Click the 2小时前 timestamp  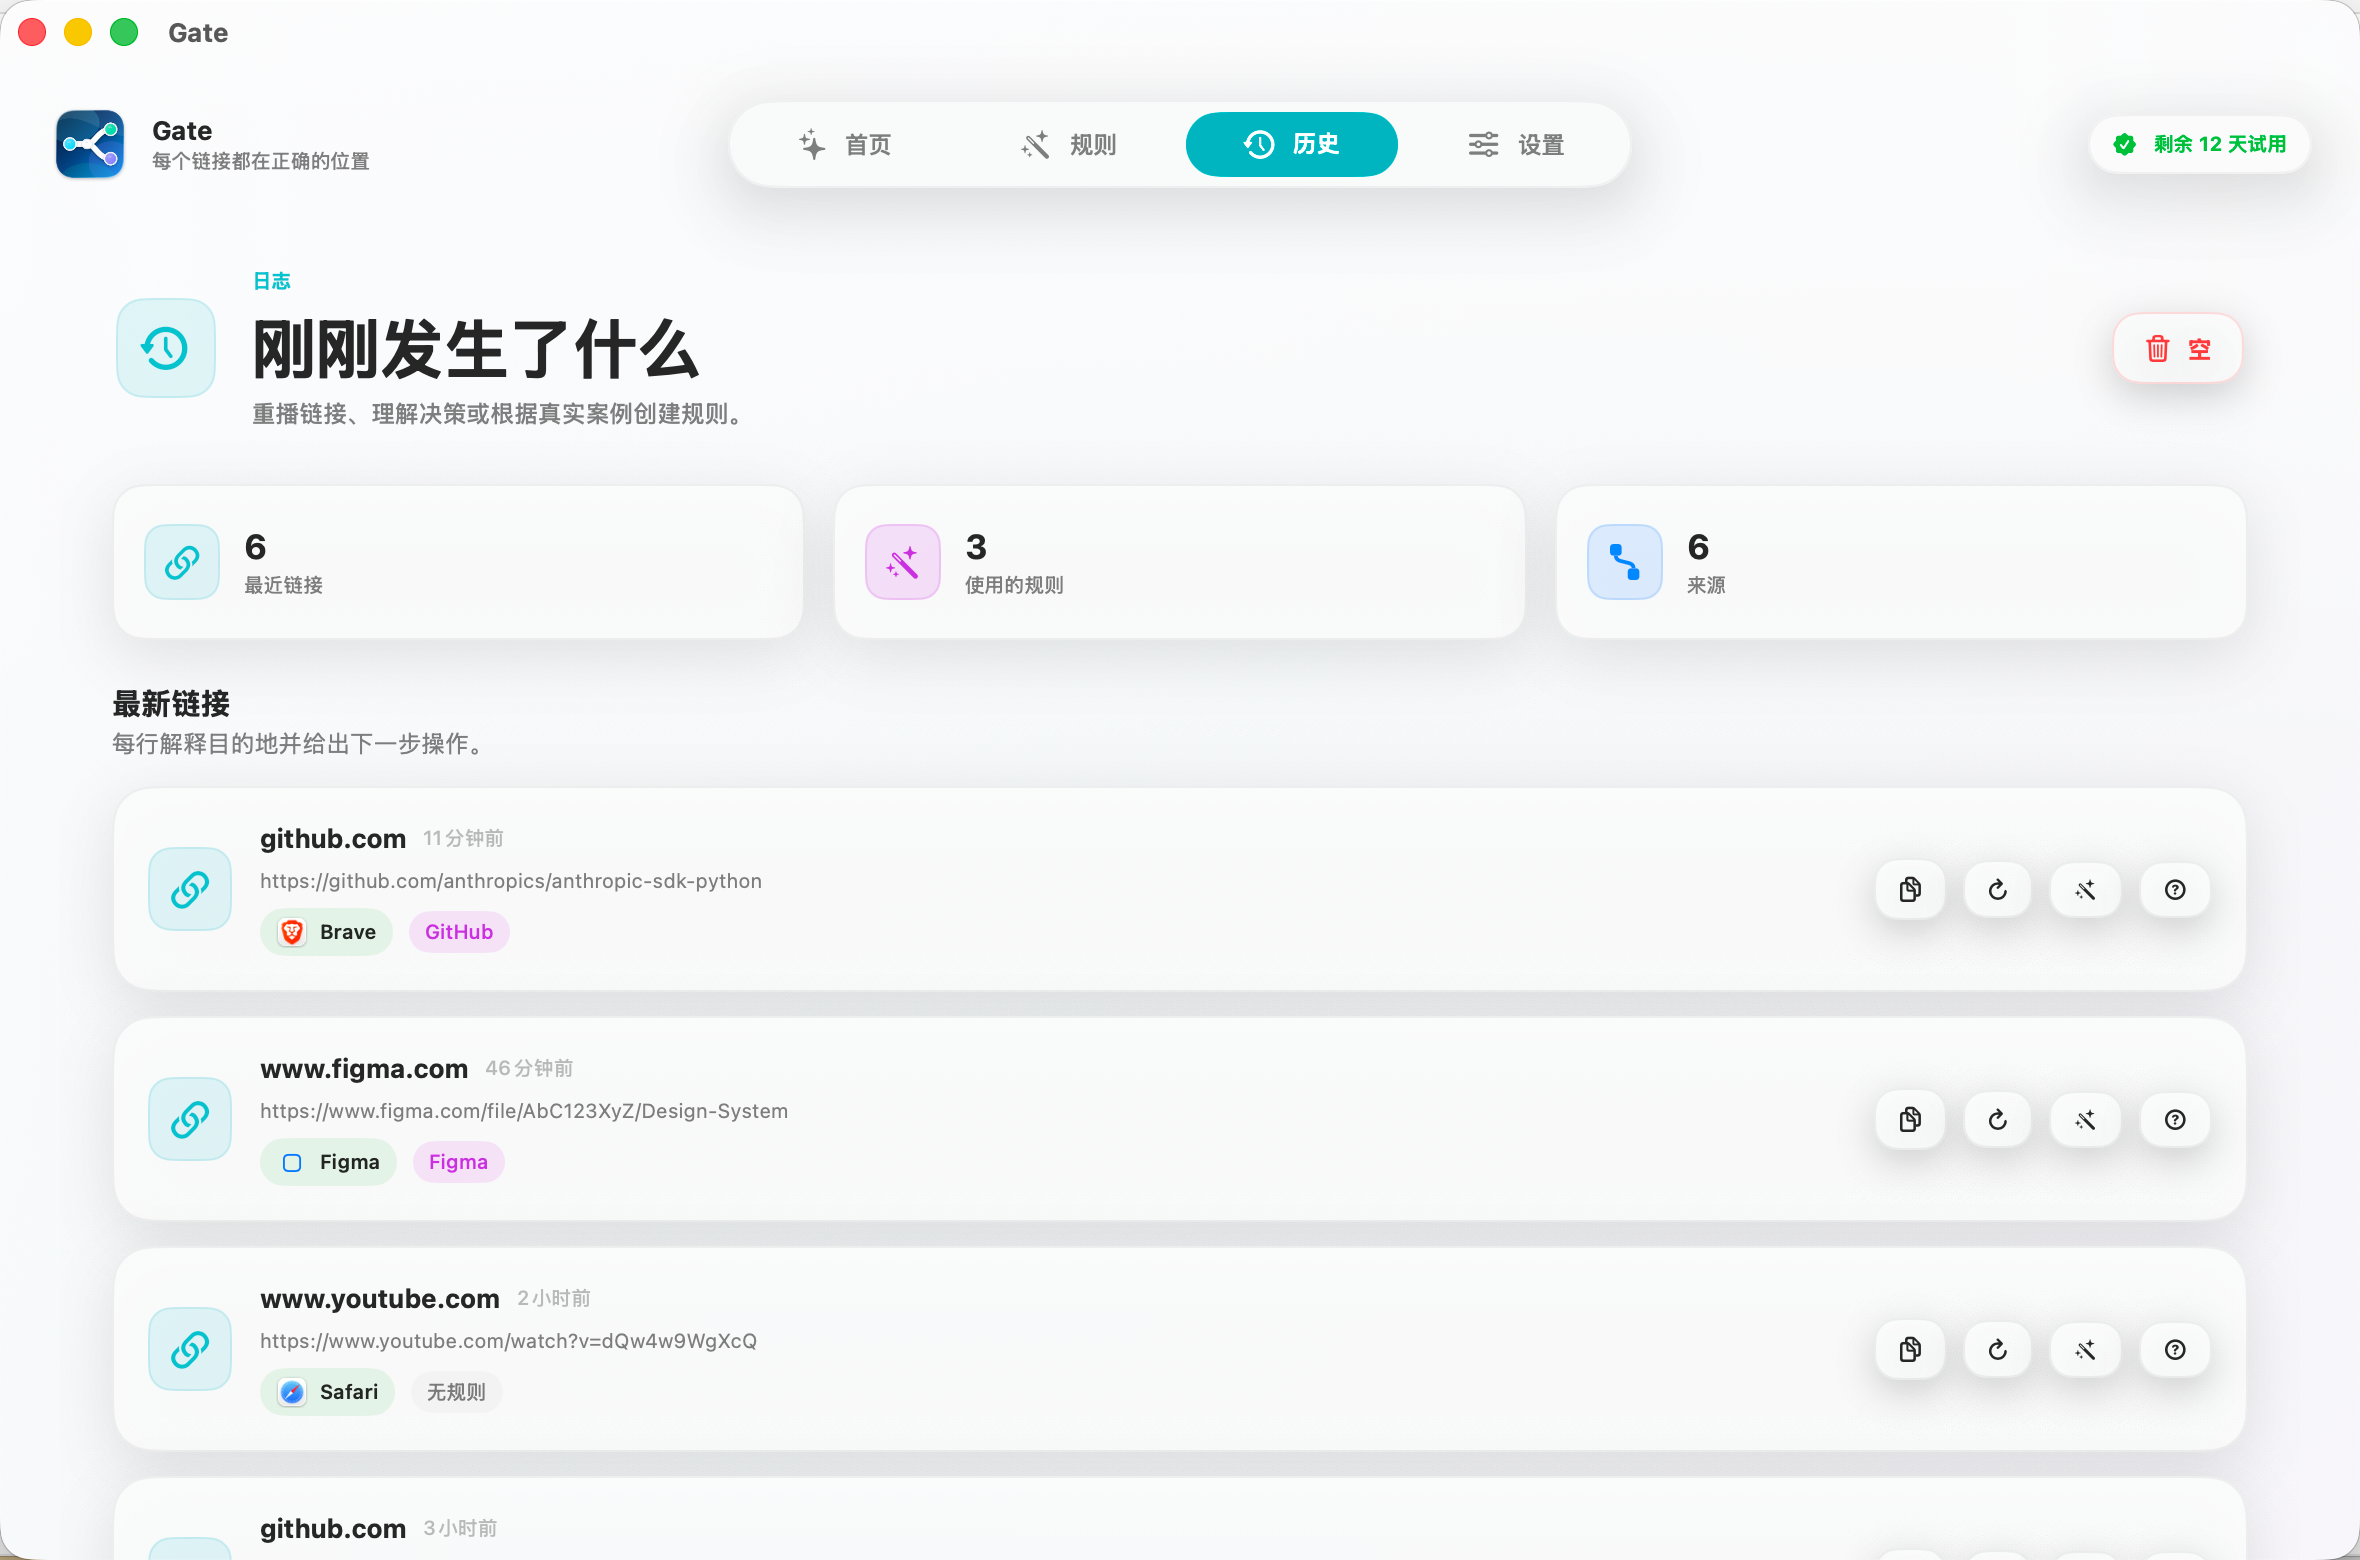pyautogui.click(x=554, y=1298)
